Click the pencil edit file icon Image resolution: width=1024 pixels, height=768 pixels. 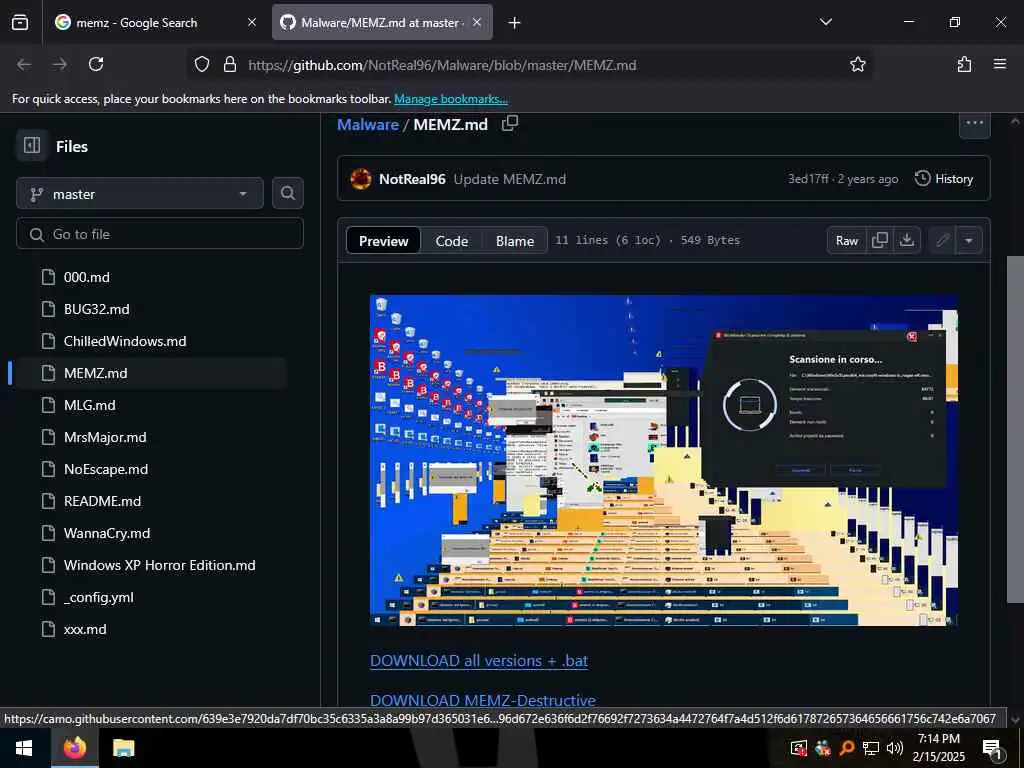942,240
